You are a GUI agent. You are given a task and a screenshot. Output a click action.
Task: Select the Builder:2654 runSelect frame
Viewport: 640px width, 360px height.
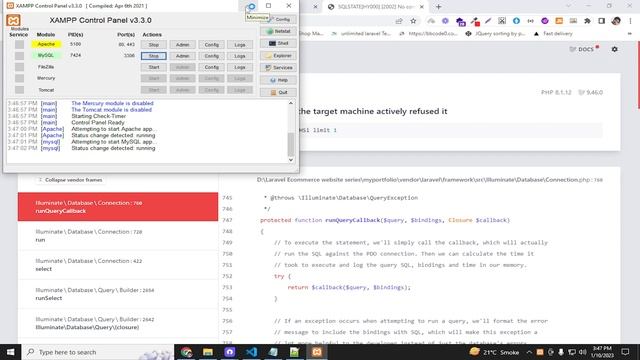118,294
